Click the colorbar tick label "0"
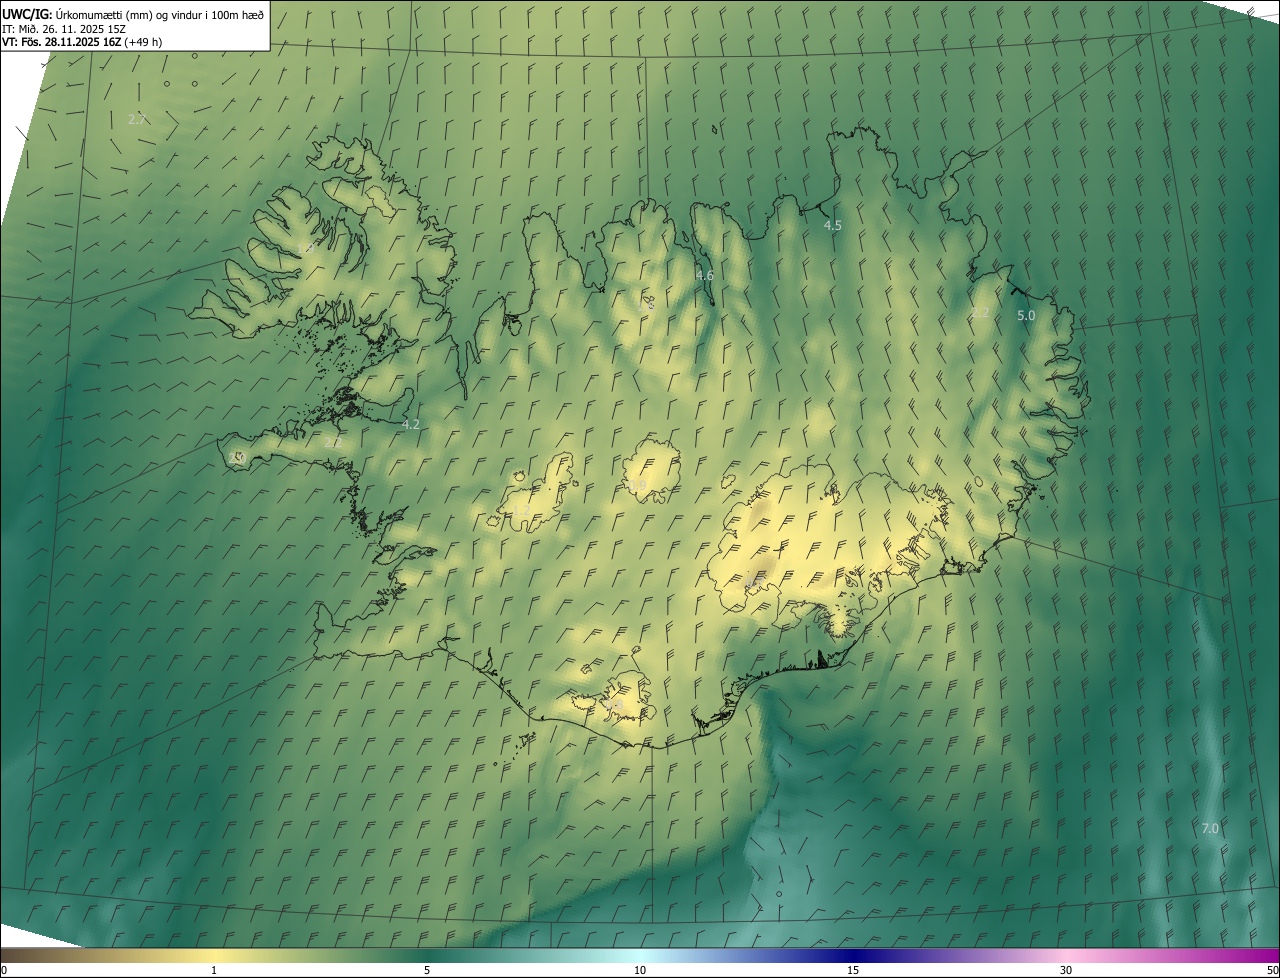 click(x=4, y=970)
